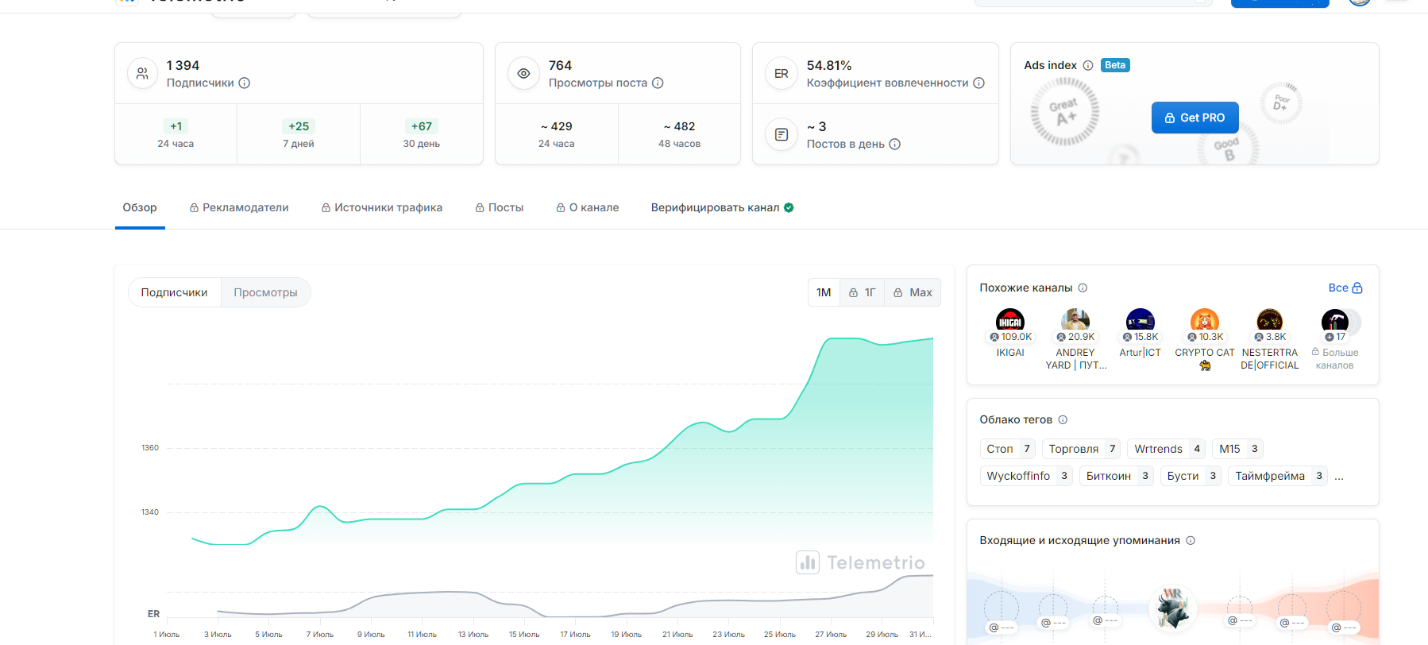Click info icon next to Коэффициент вовлеченности
This screenshot has width=1428, height=645.
(x=979, y=83)
